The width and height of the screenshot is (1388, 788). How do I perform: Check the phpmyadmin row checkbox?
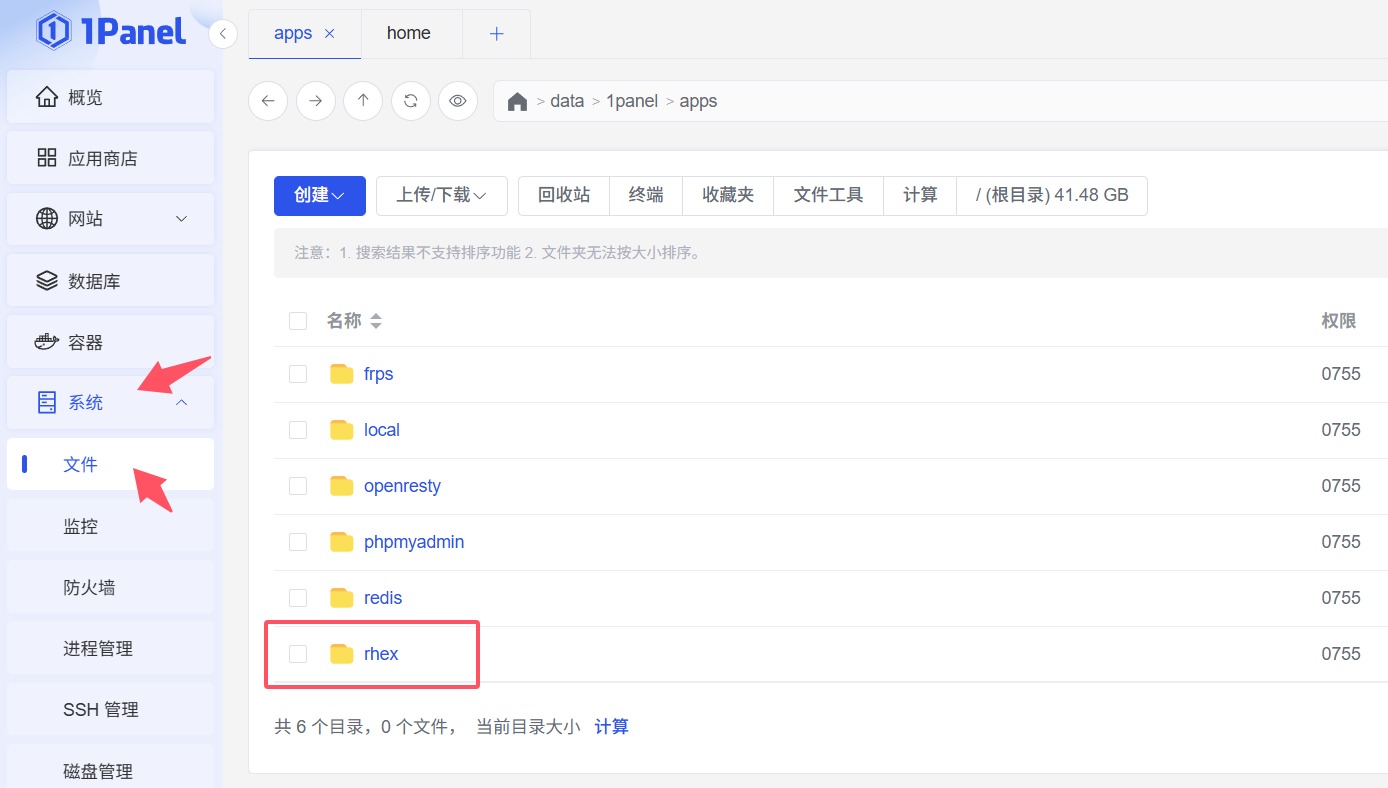298,542
